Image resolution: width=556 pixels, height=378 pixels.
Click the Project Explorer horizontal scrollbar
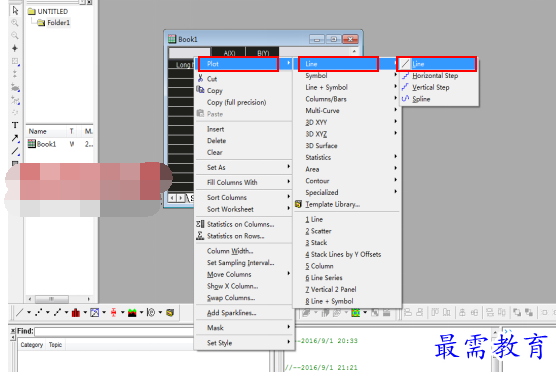click(x=59, y=299)
